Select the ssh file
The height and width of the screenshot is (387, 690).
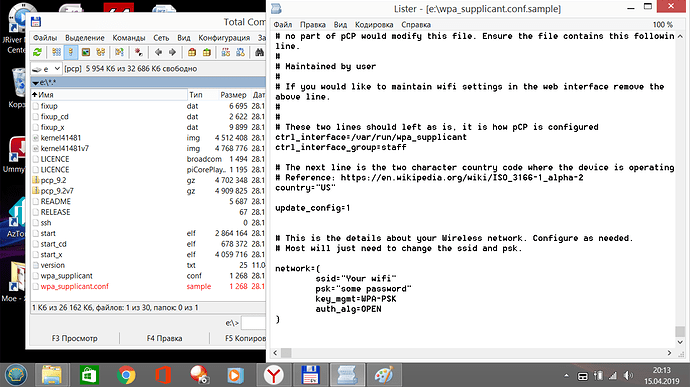[148, 223]
